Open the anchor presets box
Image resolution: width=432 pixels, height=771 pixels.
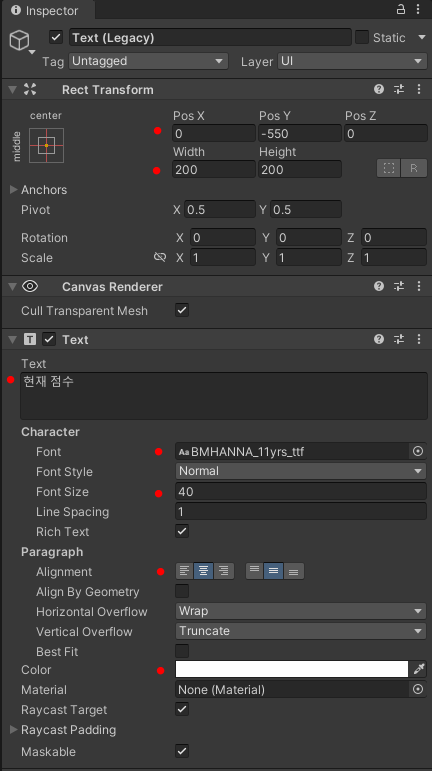tap(46, 146)
